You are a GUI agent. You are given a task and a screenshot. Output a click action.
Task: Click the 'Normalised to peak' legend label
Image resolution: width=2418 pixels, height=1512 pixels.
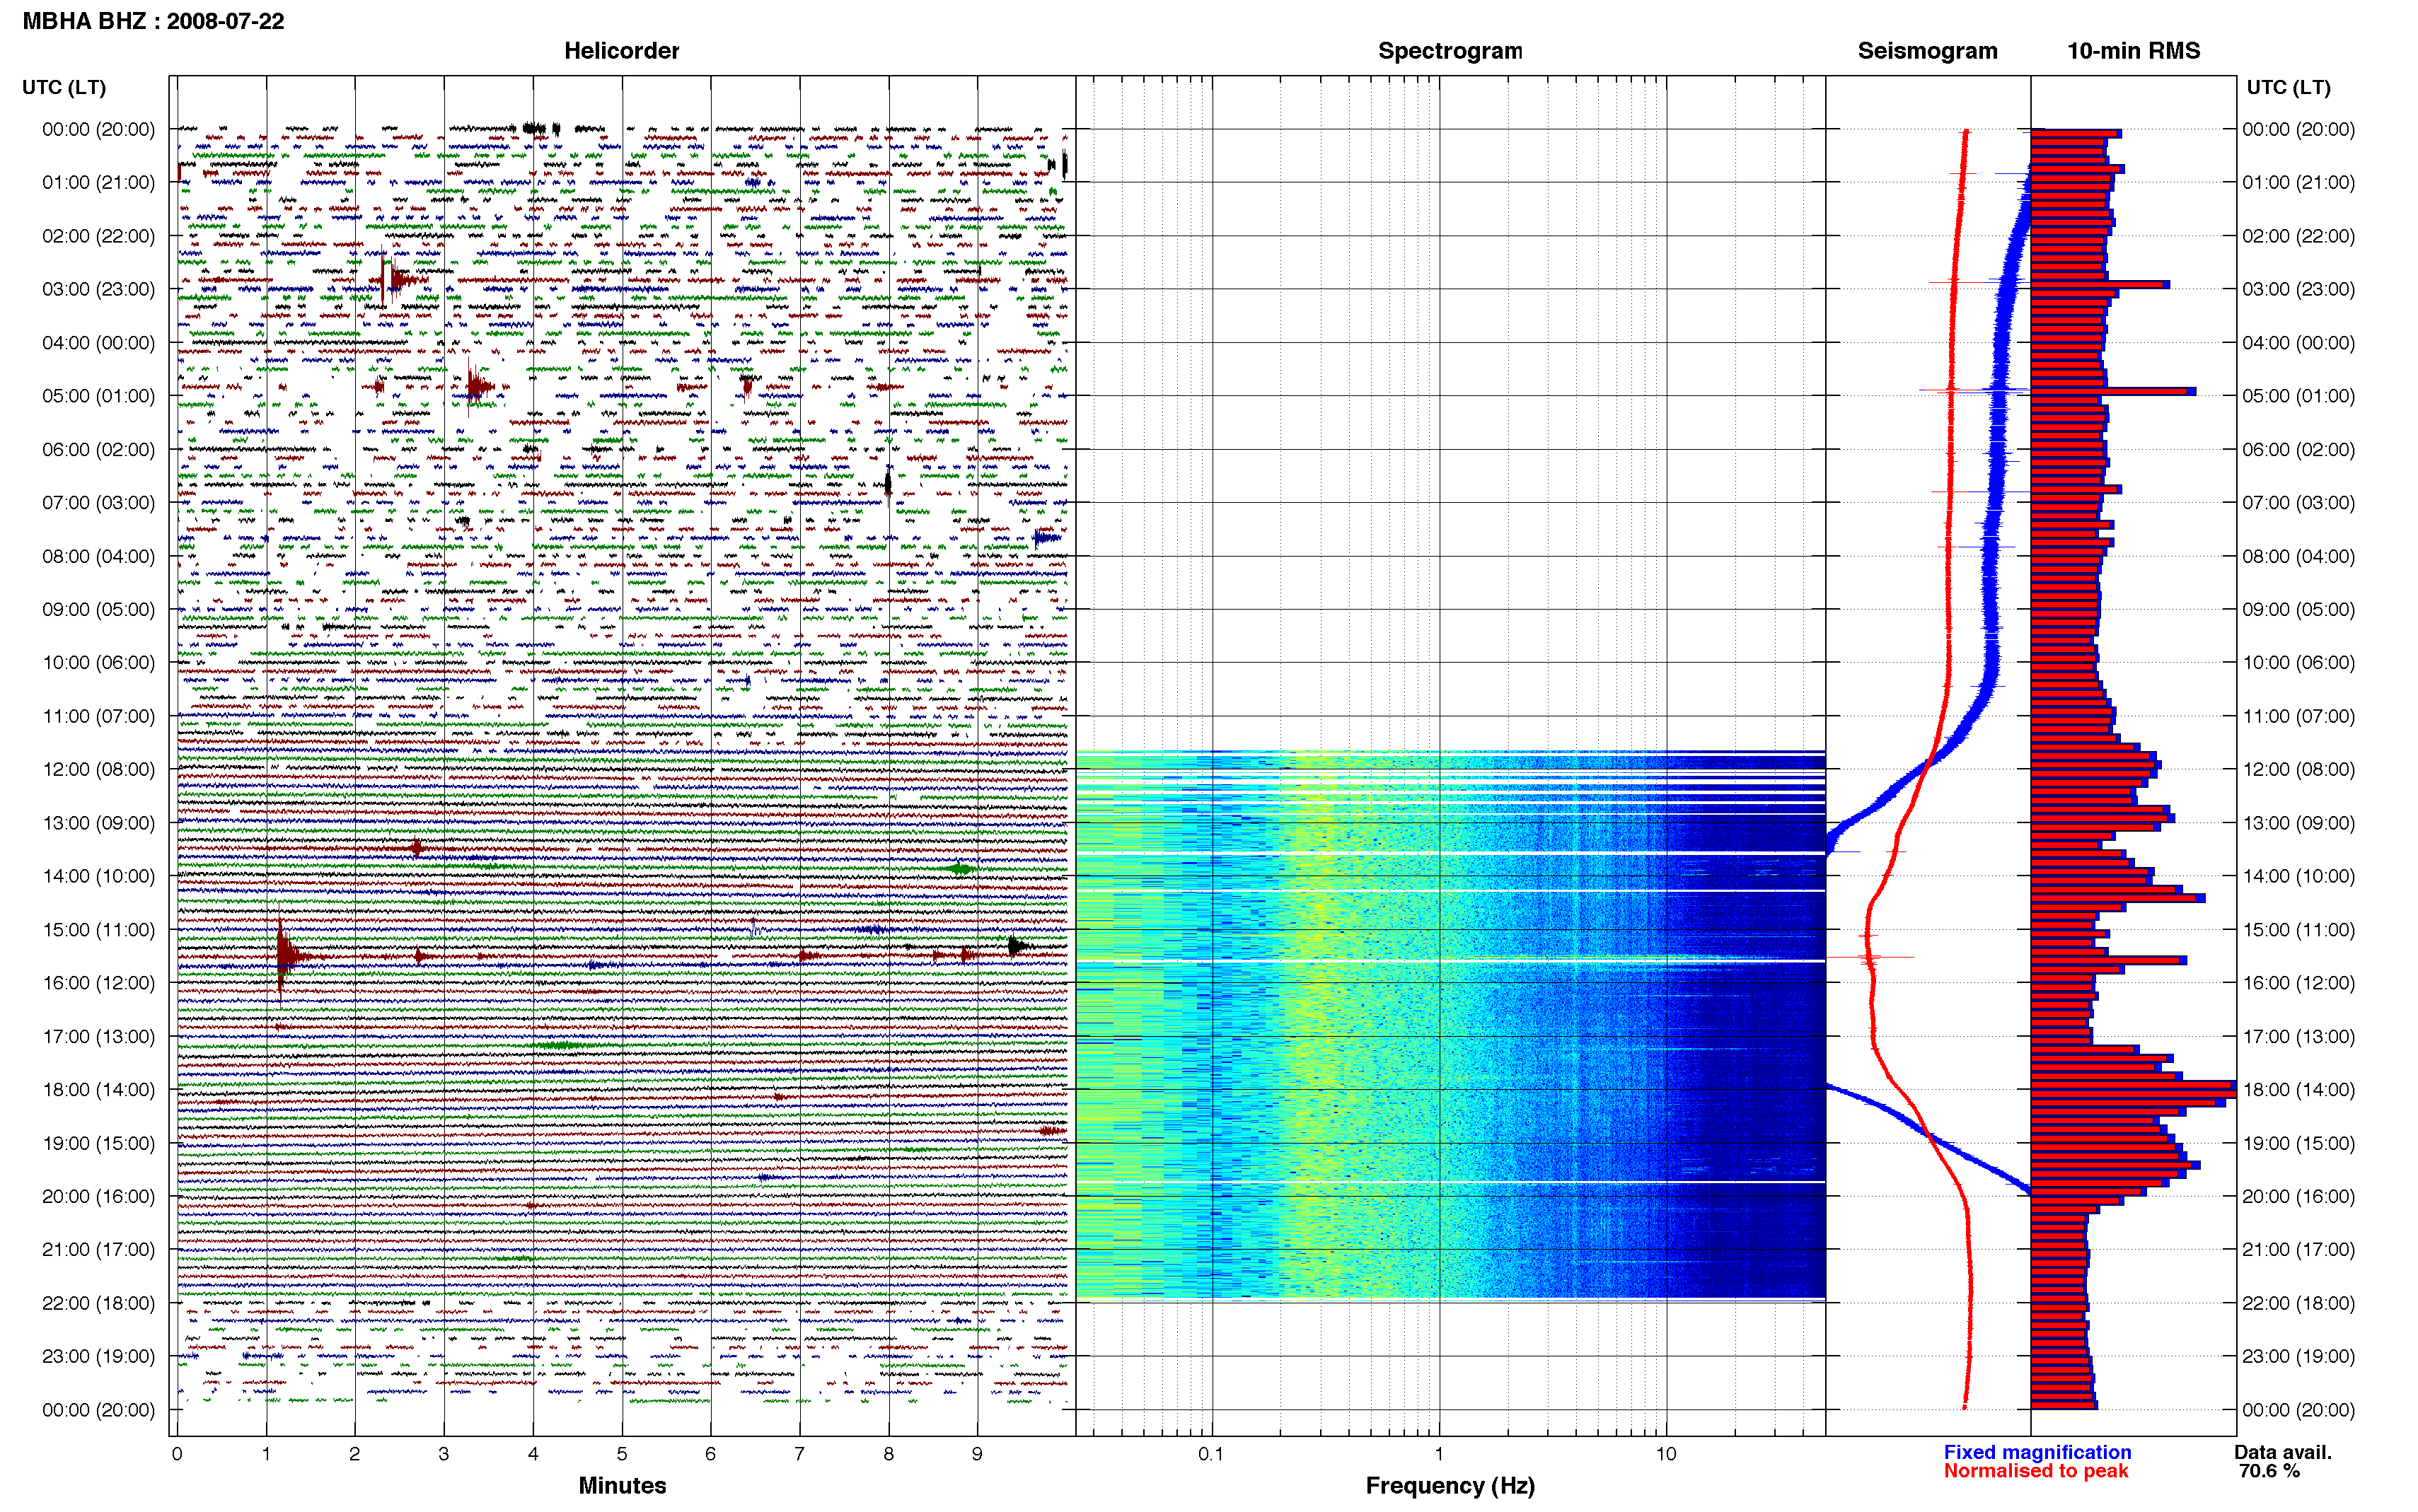[x=2035, y=1471]
